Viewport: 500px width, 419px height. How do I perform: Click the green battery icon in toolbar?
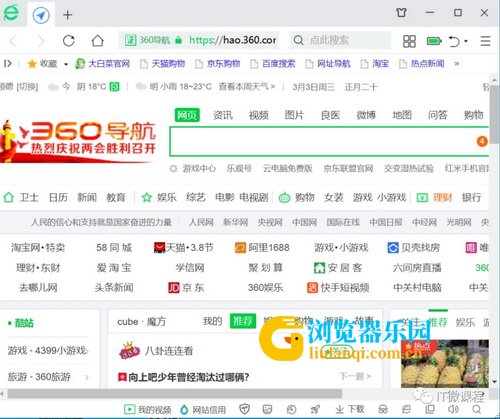[434, 41]
